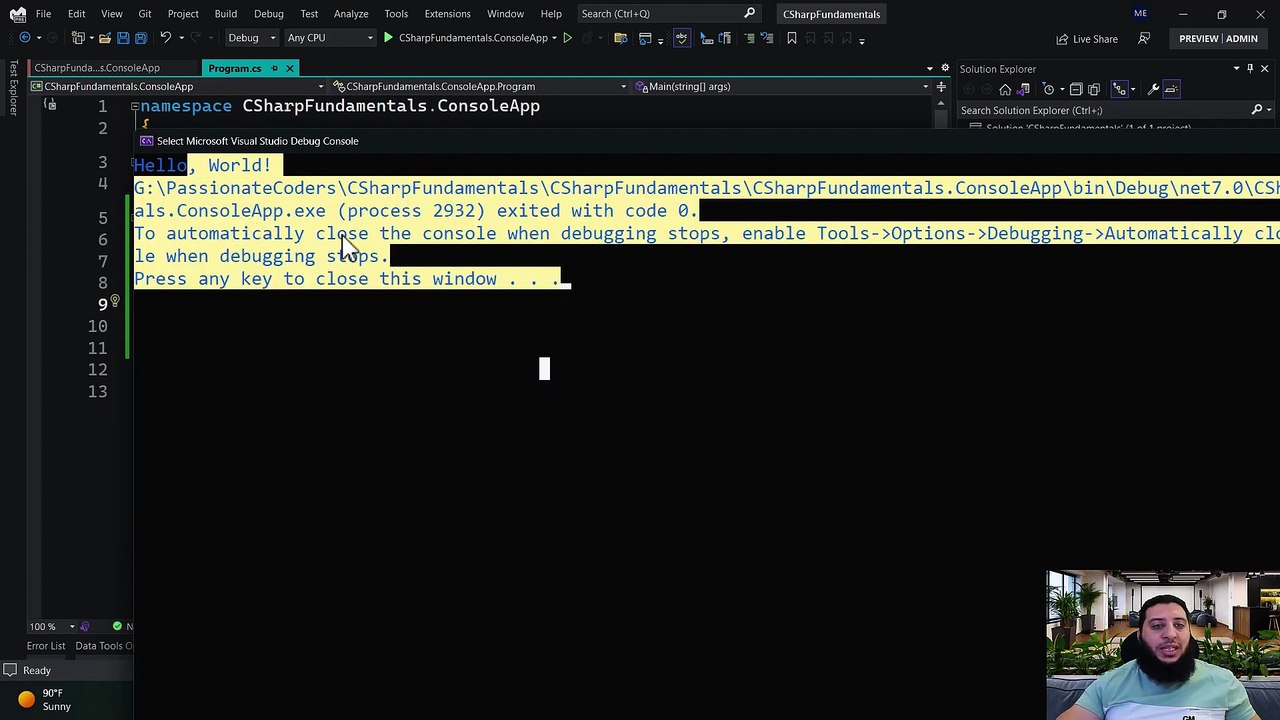1280x720 pixels.
Task: Expand the startup project dropdown arrow
Action: (x=554, y=38)
